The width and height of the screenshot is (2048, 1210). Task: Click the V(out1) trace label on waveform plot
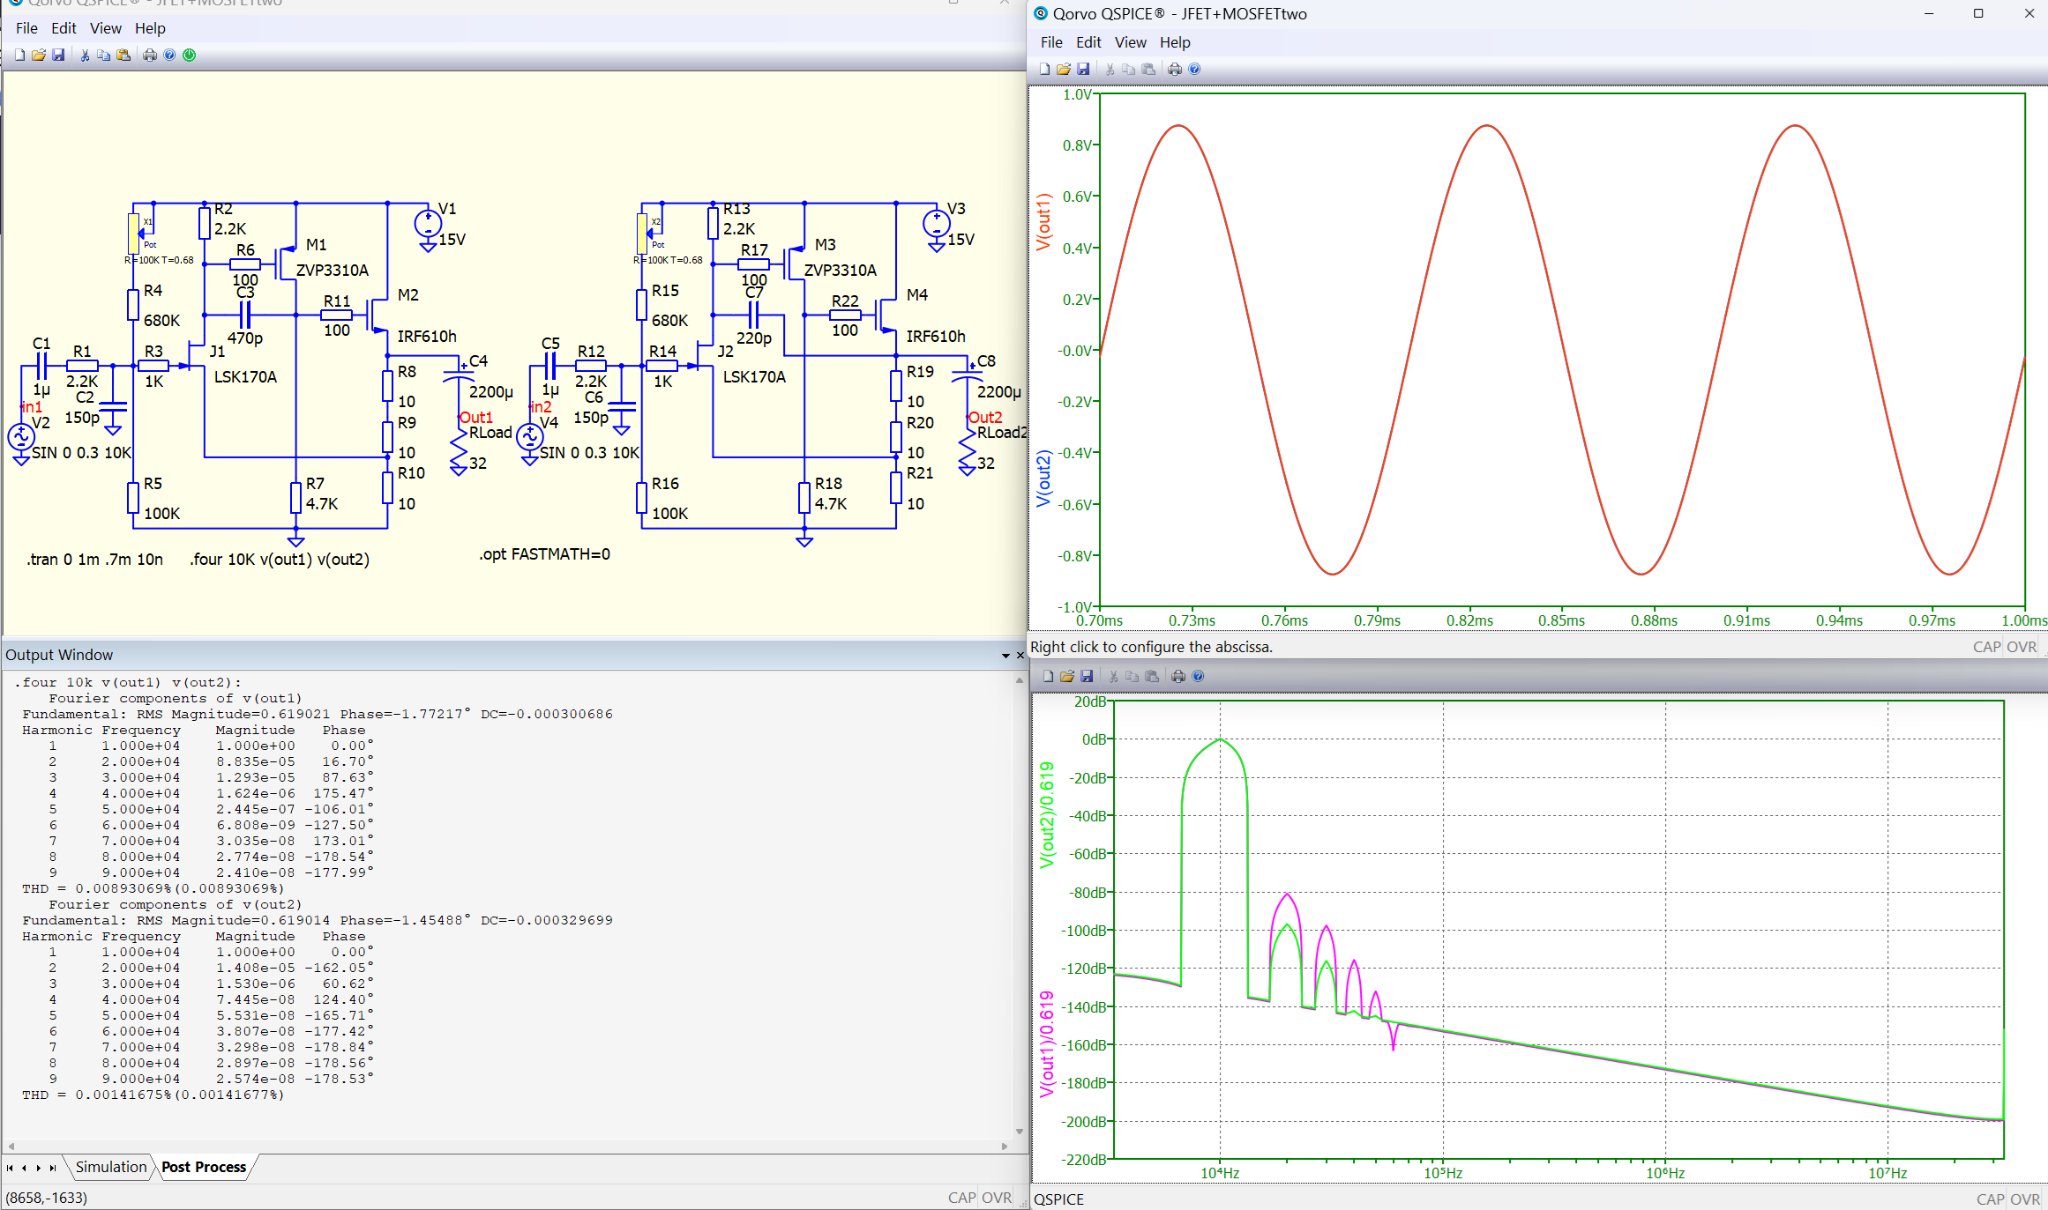click(x=1043, y=221)
